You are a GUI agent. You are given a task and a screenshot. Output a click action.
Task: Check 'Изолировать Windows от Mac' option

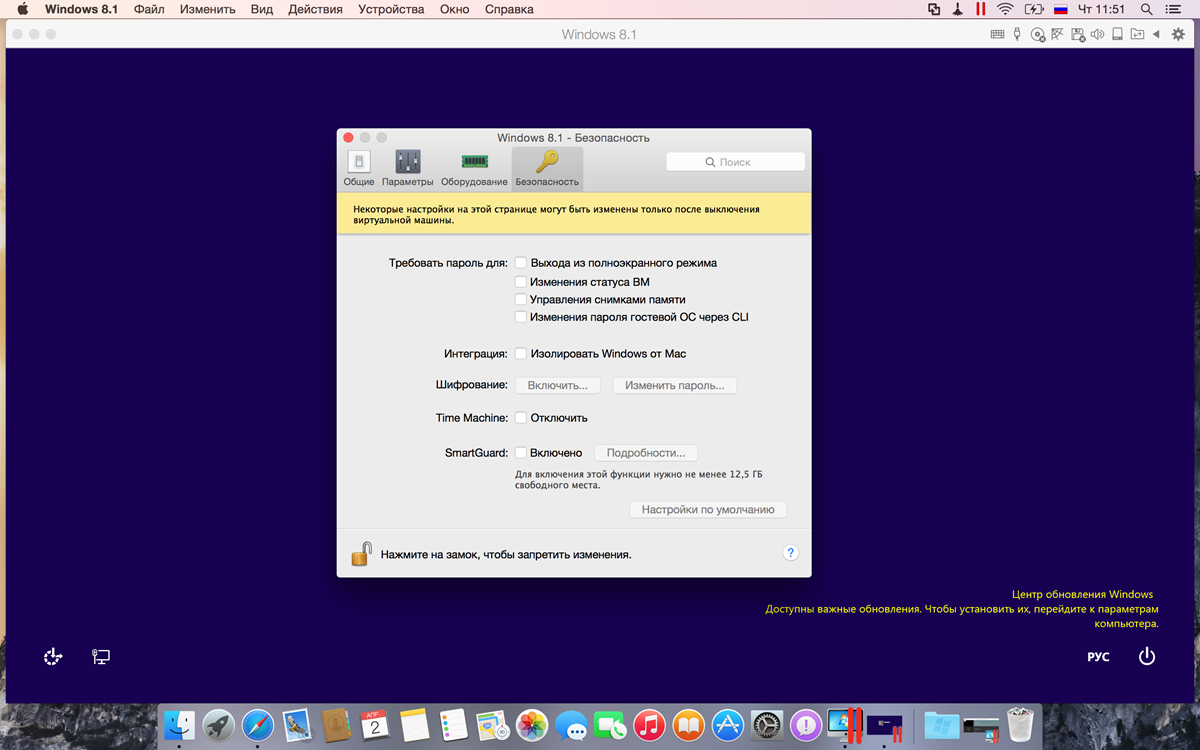[521, 353]
